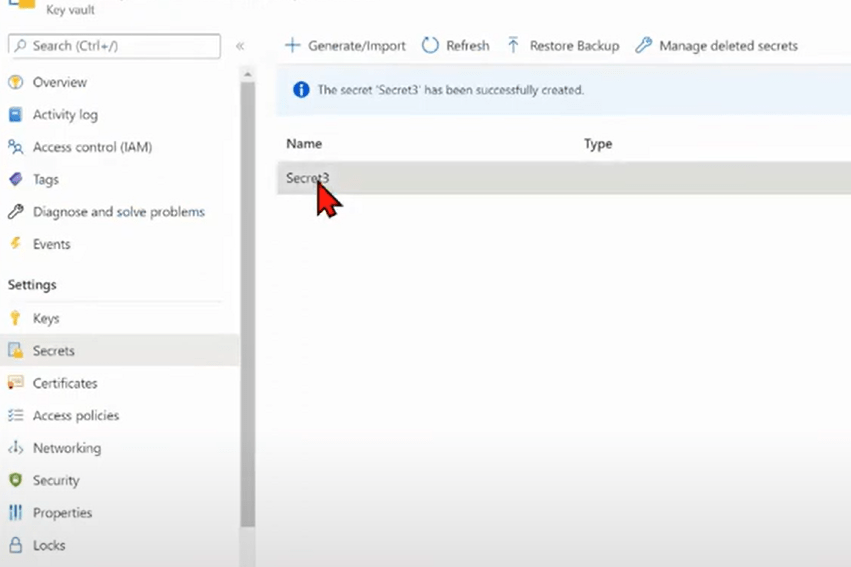
Task: Select Access control (IAM) icon
Action: point(15,147)
